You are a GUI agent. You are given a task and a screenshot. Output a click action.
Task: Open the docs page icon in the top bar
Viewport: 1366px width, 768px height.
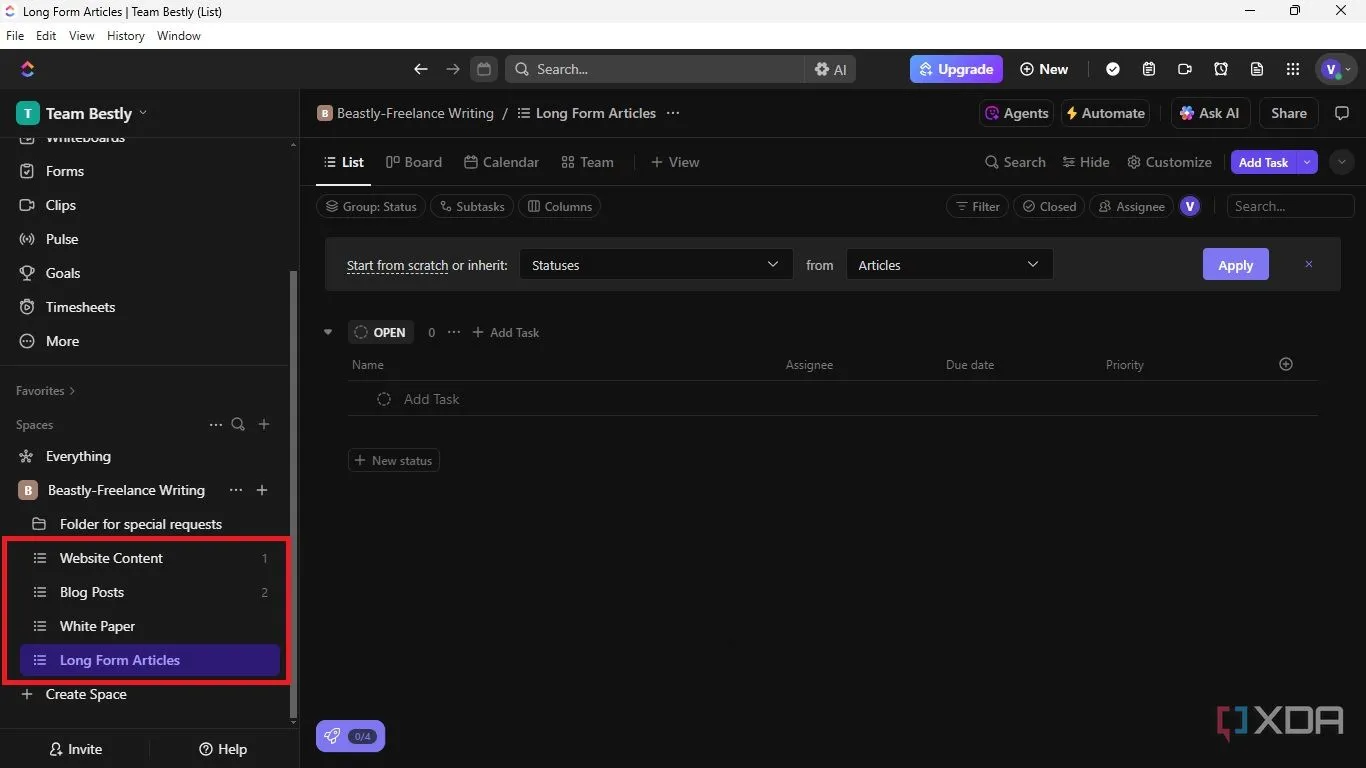pos(1257,69)
